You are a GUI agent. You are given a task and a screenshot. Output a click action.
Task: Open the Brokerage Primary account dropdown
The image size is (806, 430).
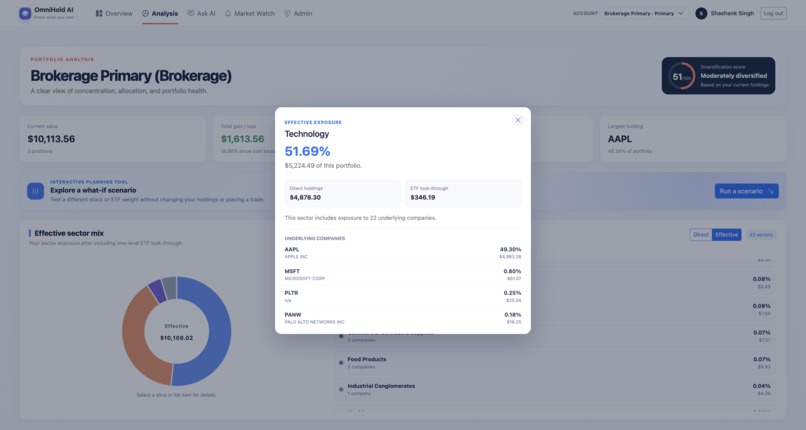(644, 13)
